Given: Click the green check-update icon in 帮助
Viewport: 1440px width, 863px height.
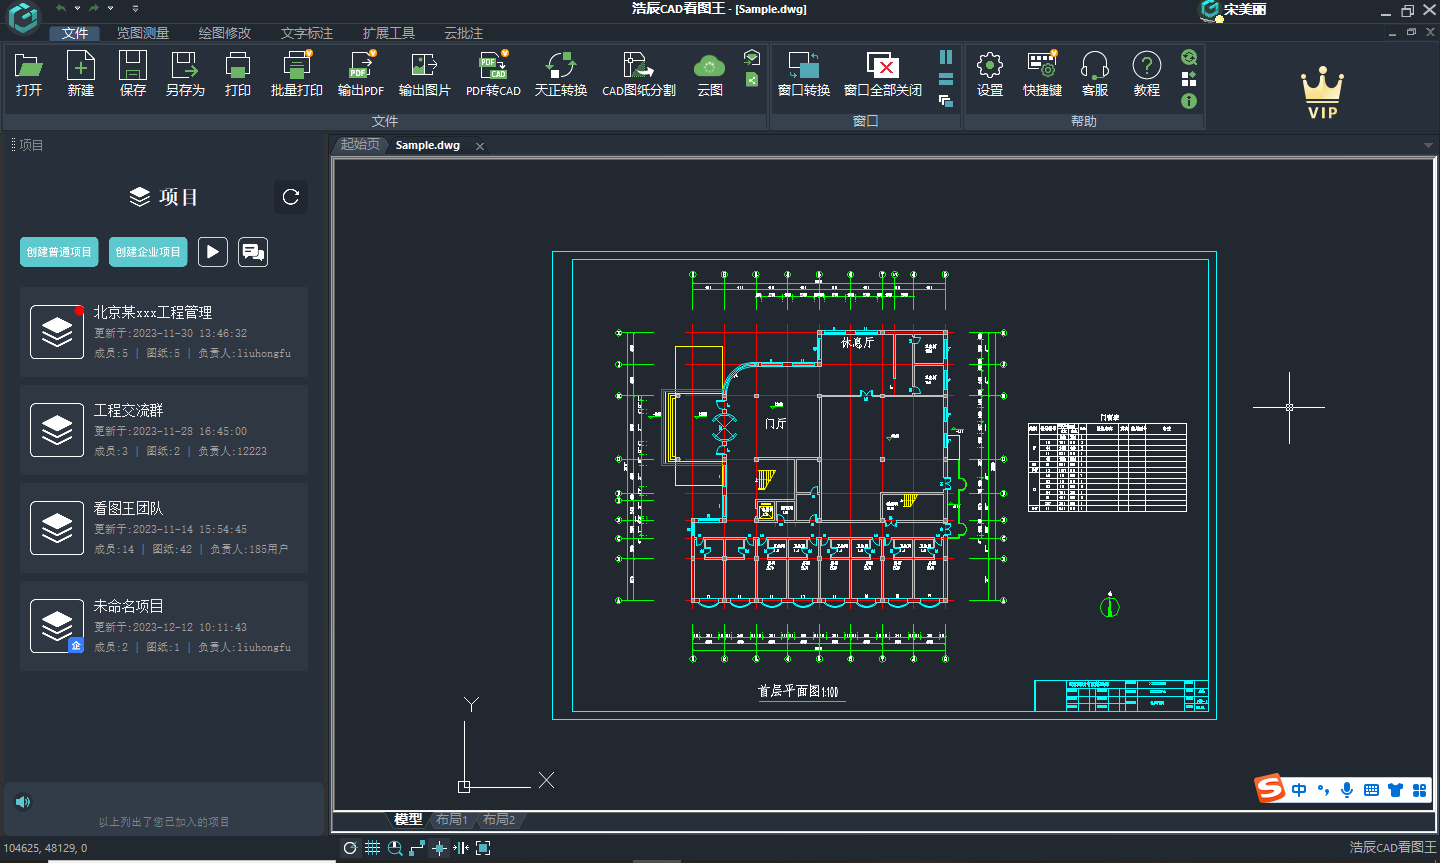Looking at the screenshot, I should point(1189,57).
